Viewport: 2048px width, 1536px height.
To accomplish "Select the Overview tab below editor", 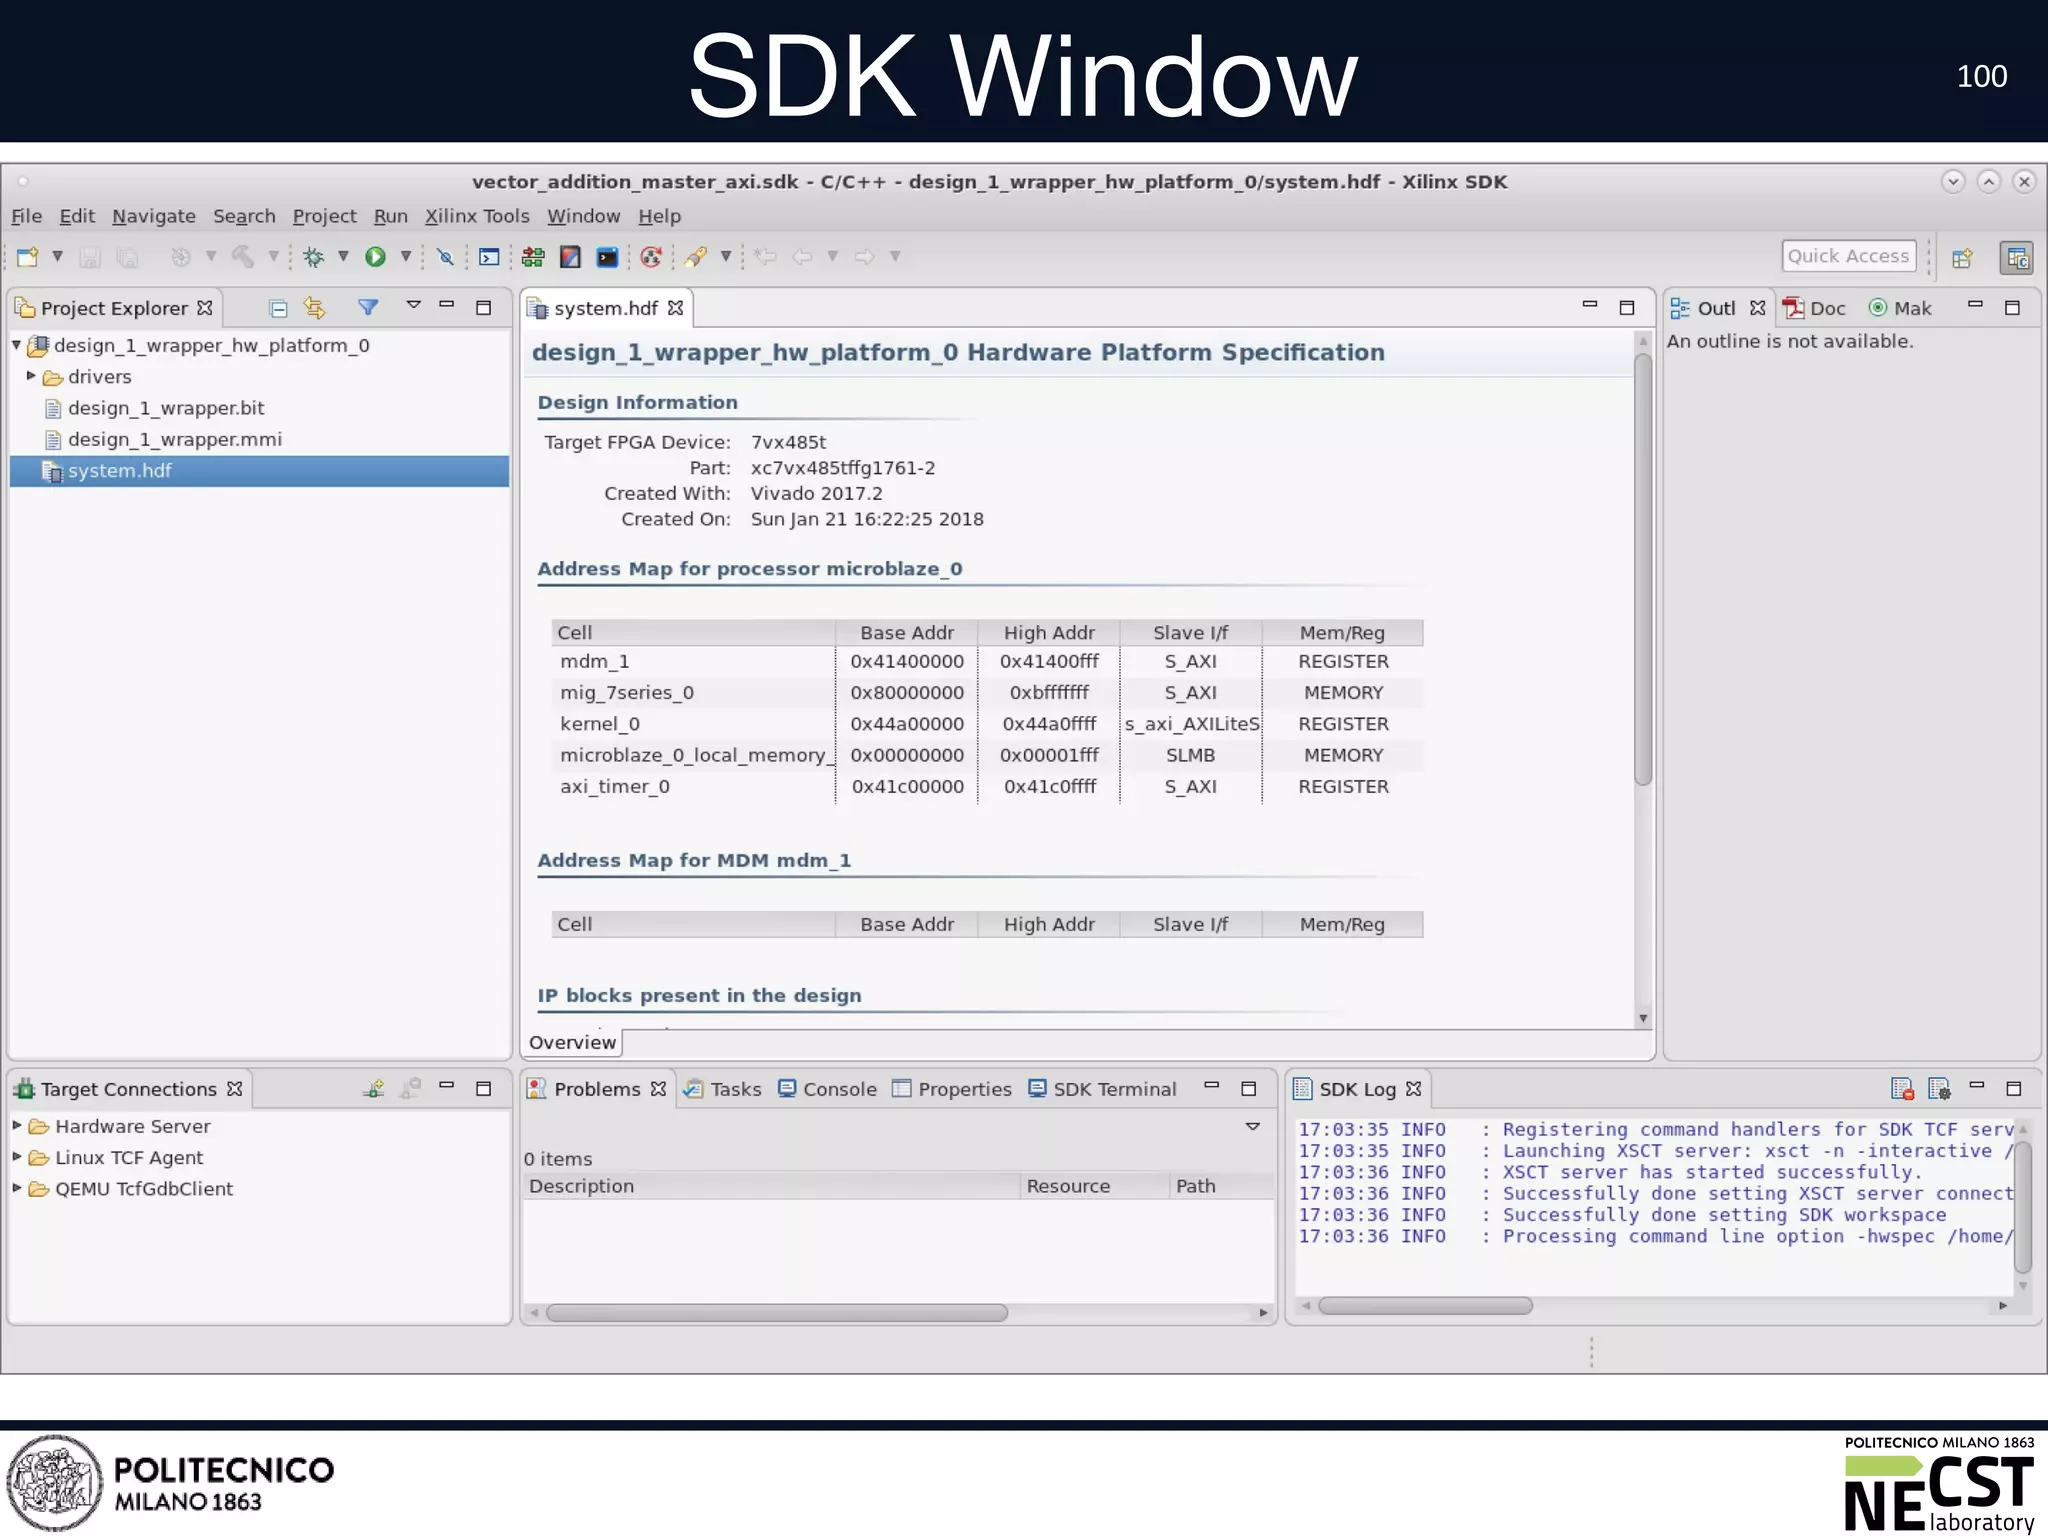I will point(572,1042).
